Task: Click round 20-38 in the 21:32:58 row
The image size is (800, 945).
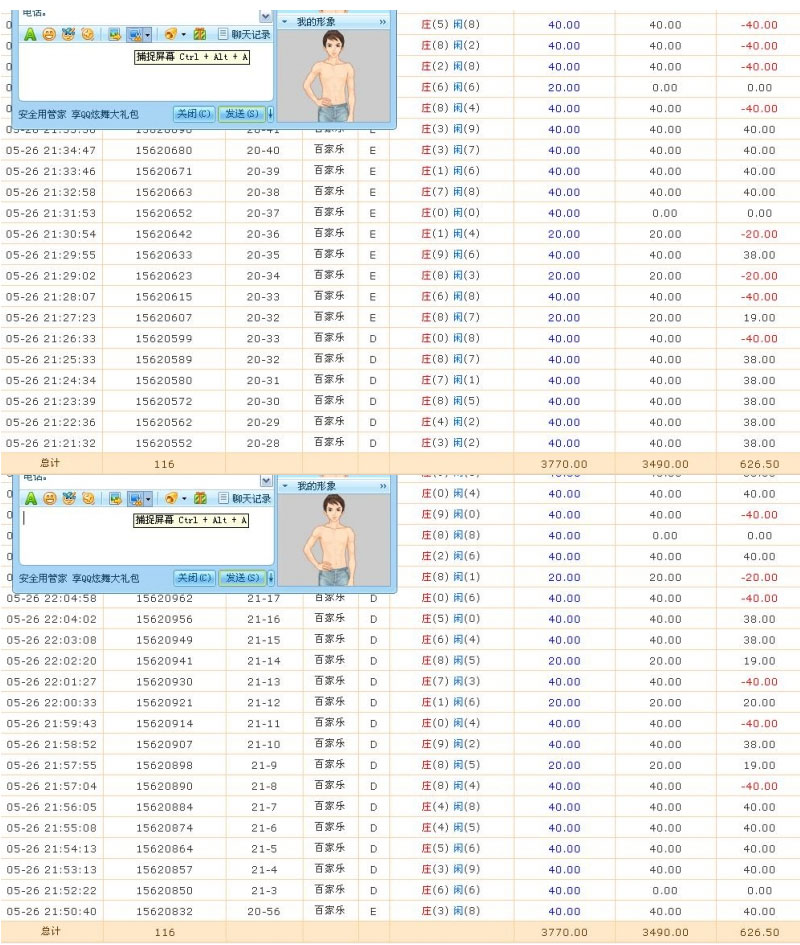Action: pyautogui.click(x=263, y=192)
